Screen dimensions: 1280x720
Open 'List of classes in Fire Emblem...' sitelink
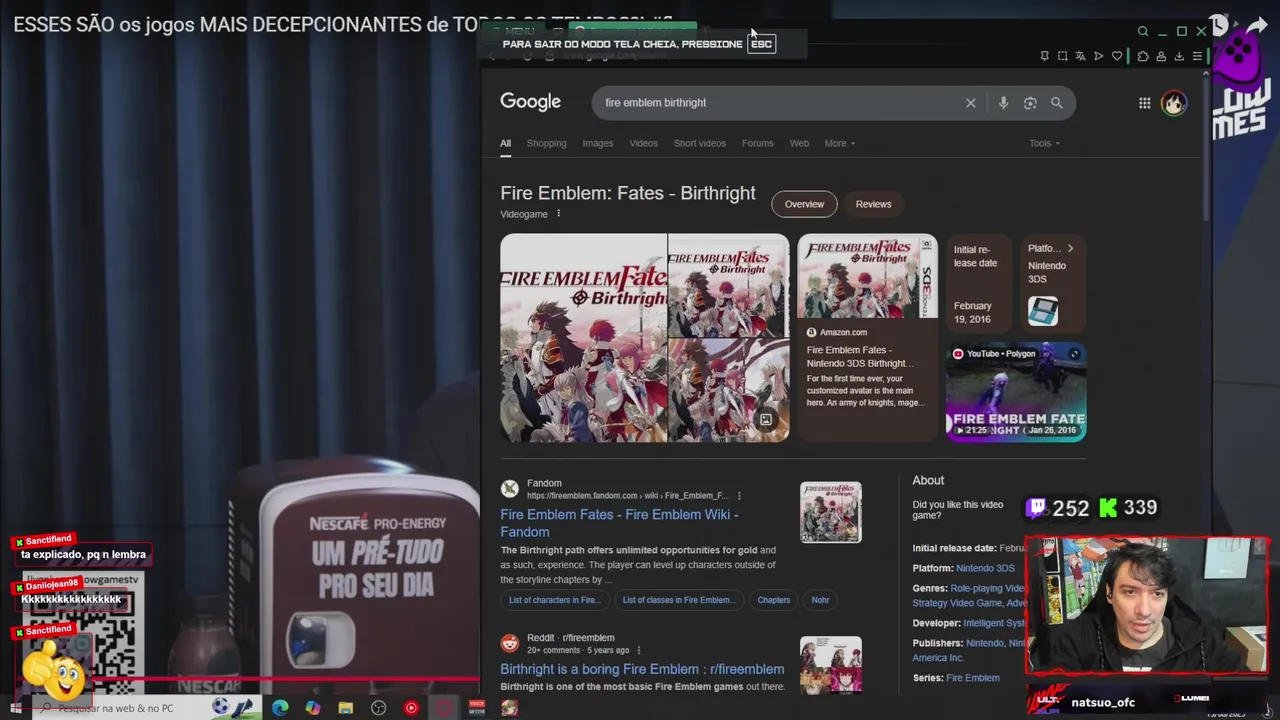click(677, 600)
